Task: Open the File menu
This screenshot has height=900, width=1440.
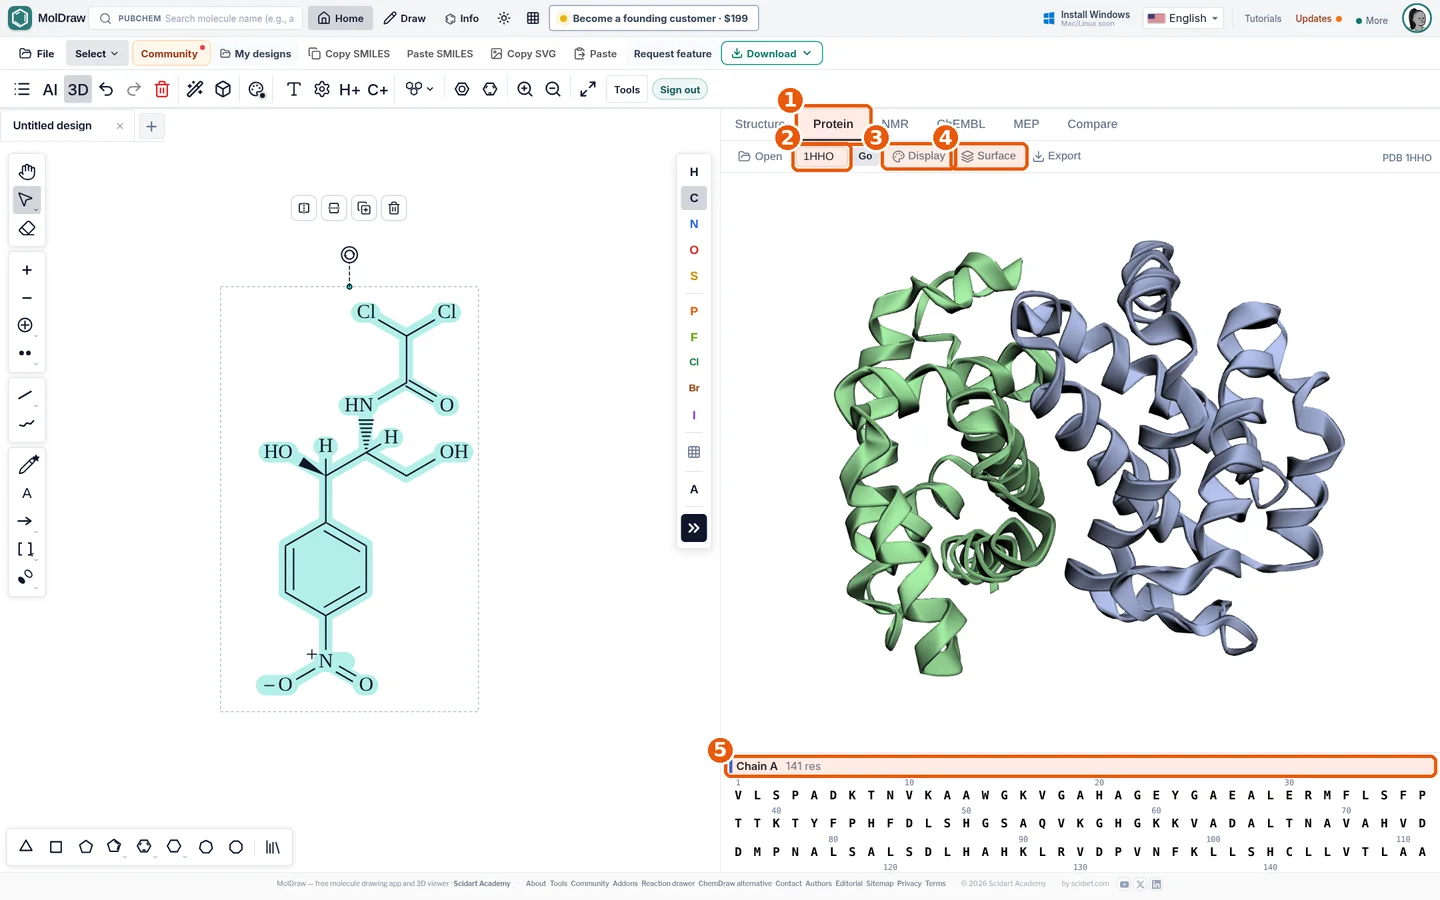Action: 37,54
